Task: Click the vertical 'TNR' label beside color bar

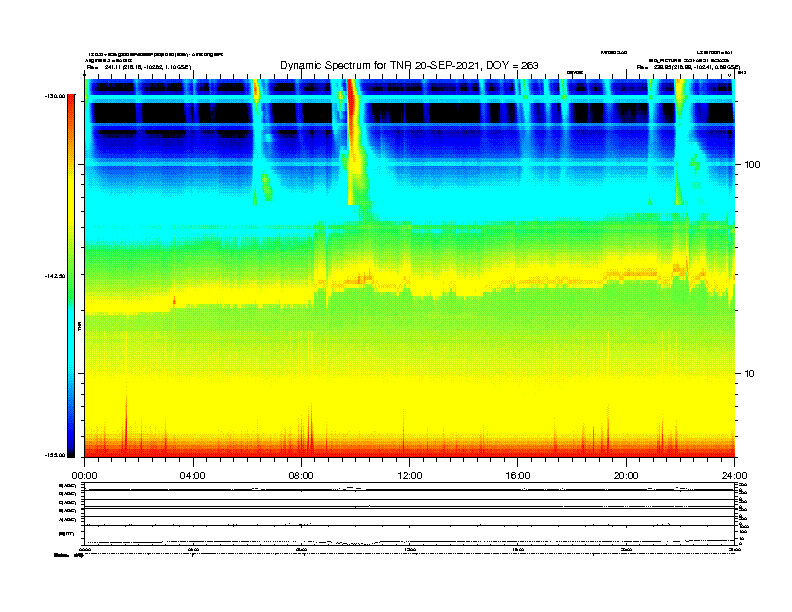Action: (79, 327)
